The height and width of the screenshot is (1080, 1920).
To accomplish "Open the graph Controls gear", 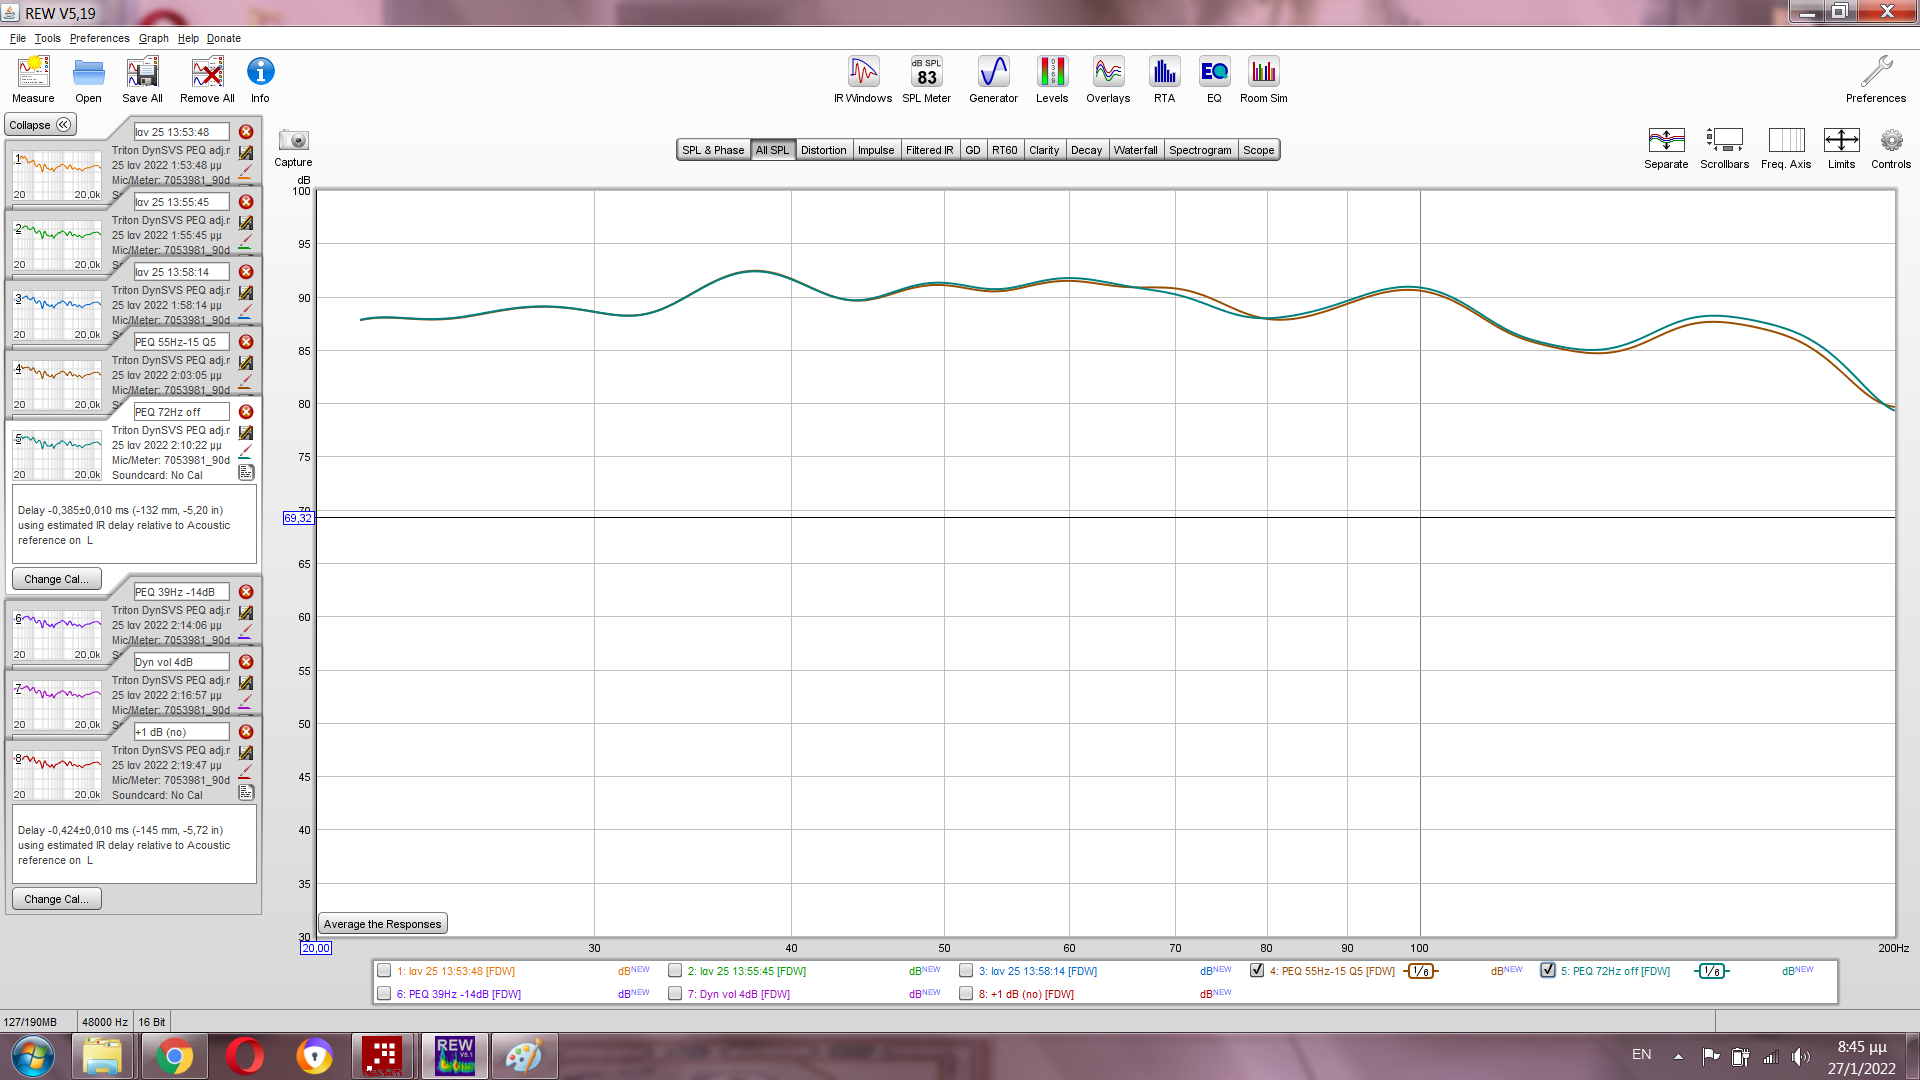I will click(1890, 141).
